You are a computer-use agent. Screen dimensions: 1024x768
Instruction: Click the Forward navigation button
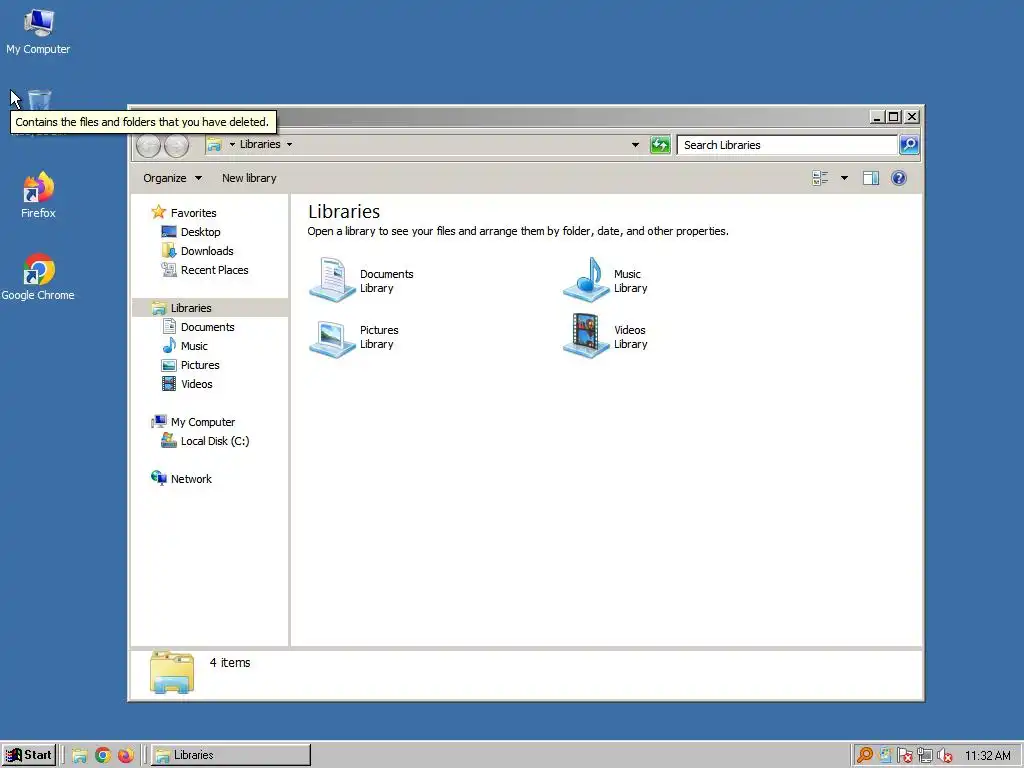click(176, 145)
